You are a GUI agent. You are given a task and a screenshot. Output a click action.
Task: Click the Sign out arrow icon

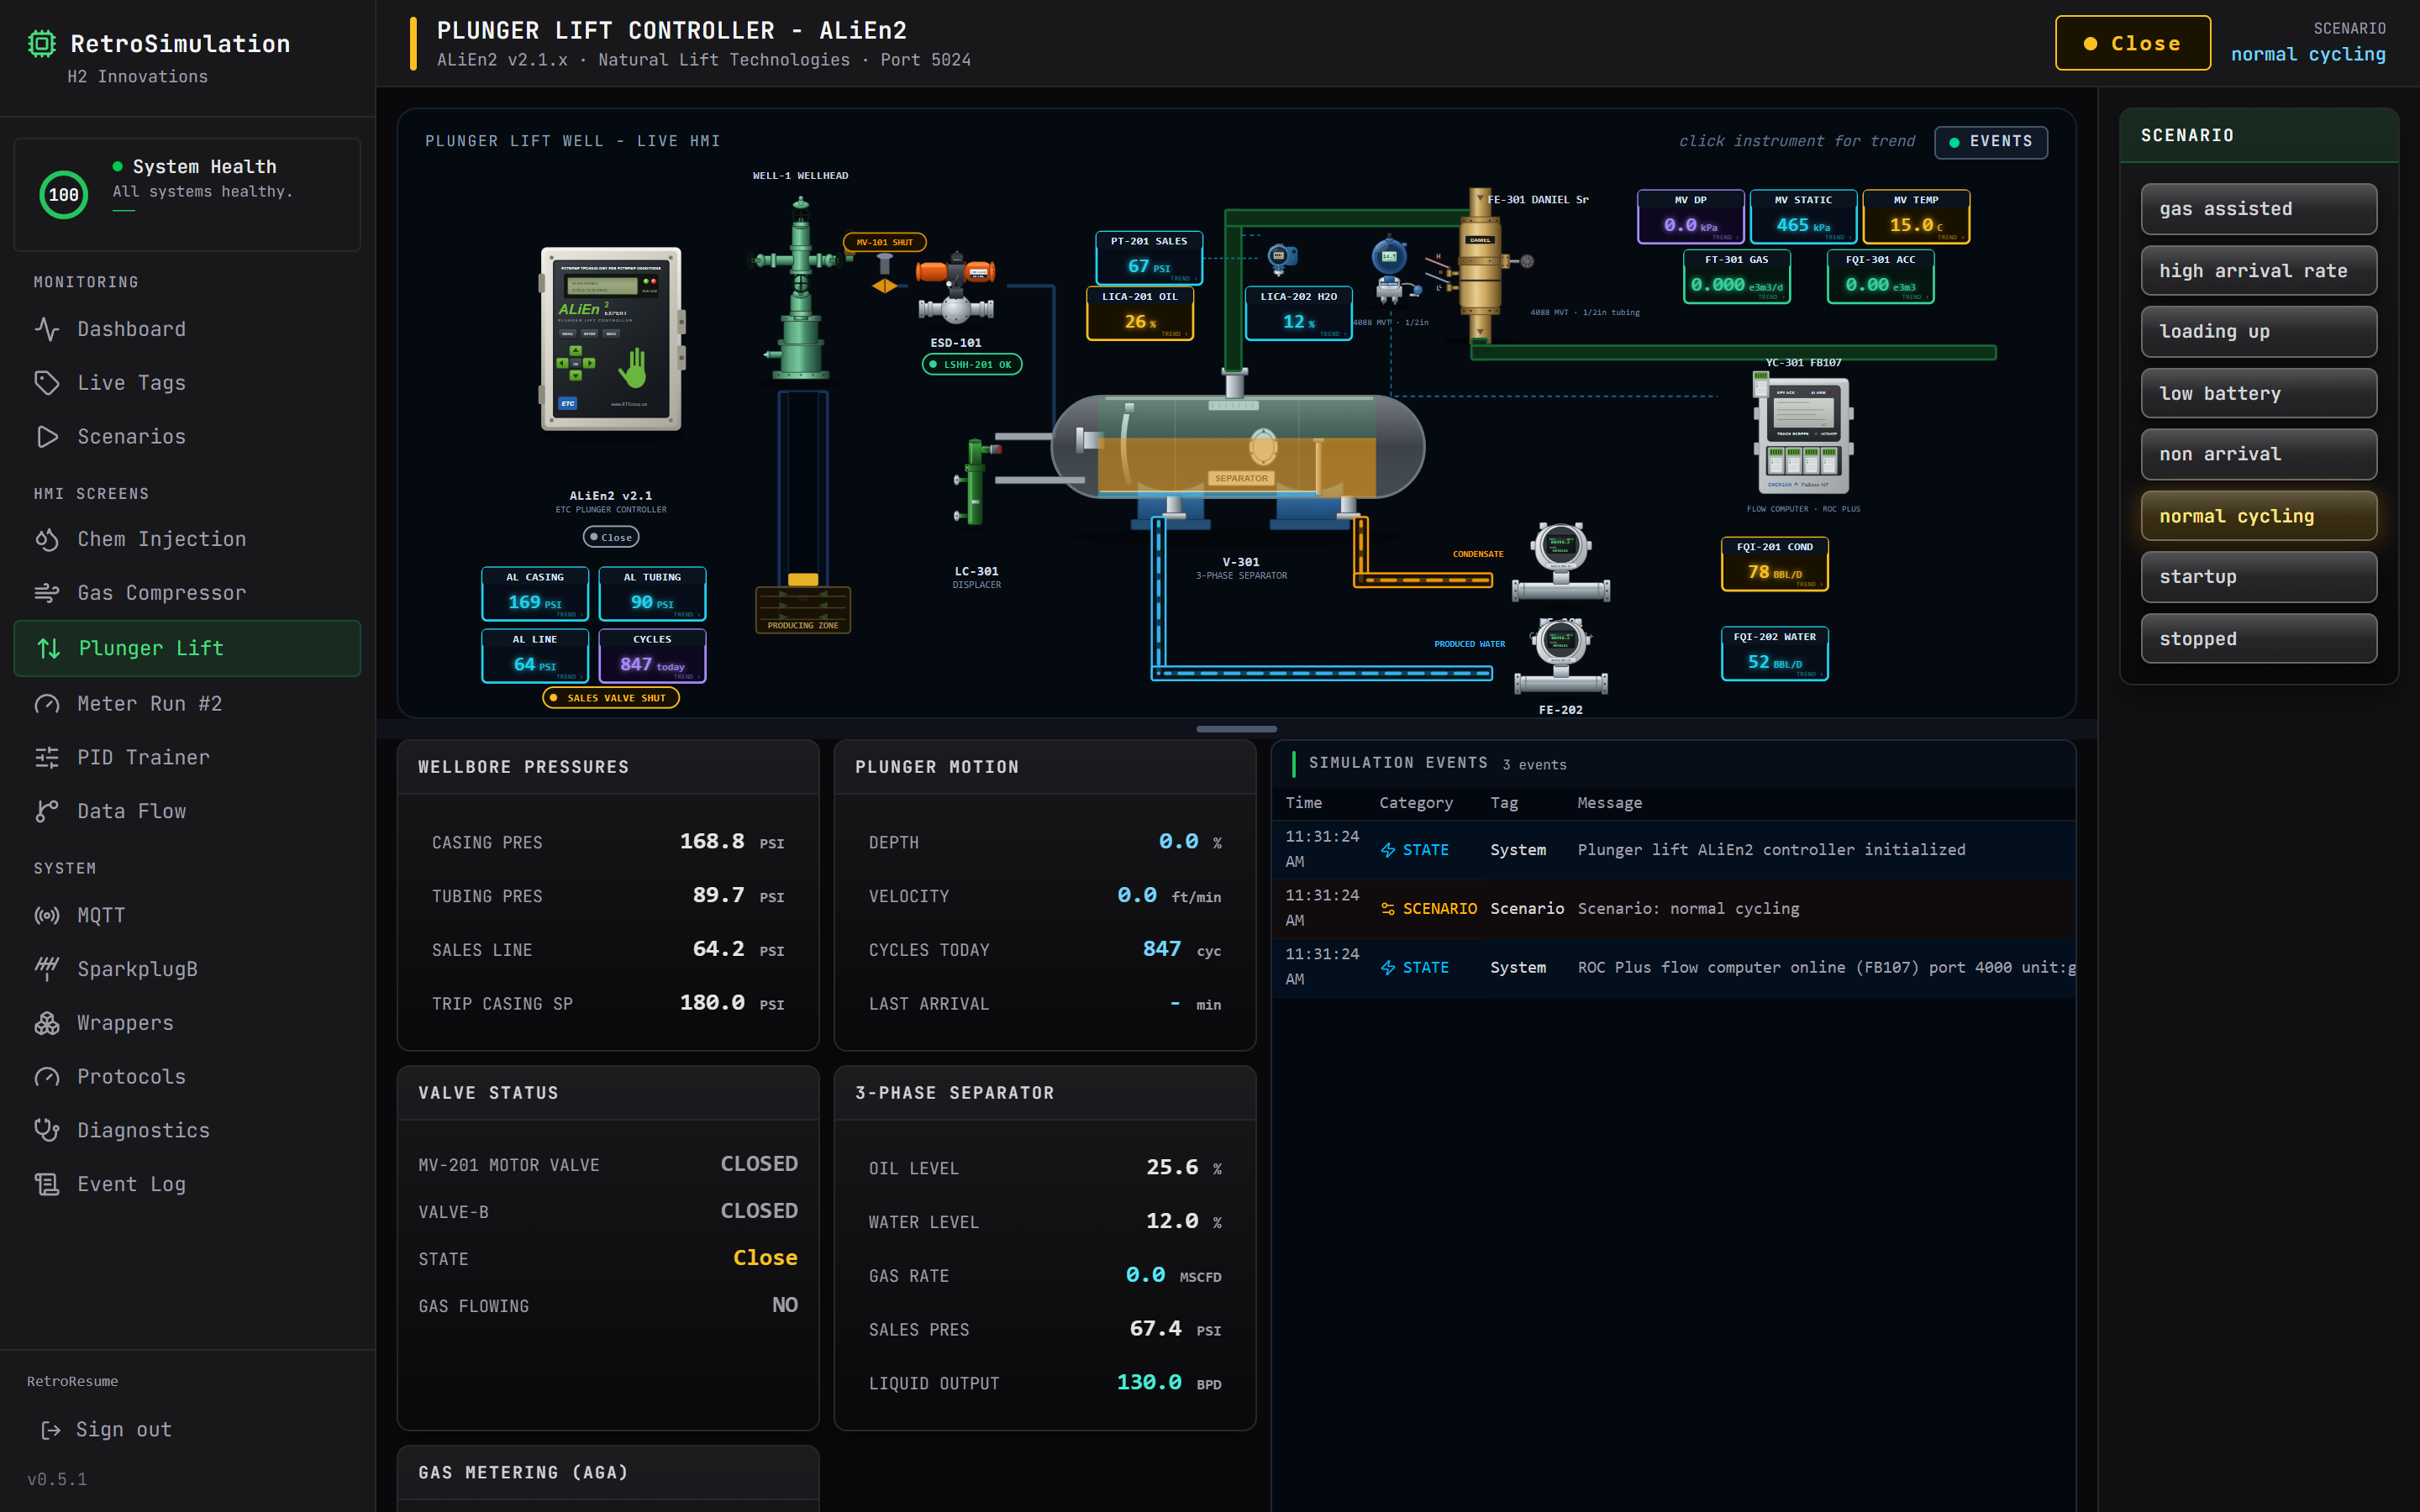coord(51,1430)
